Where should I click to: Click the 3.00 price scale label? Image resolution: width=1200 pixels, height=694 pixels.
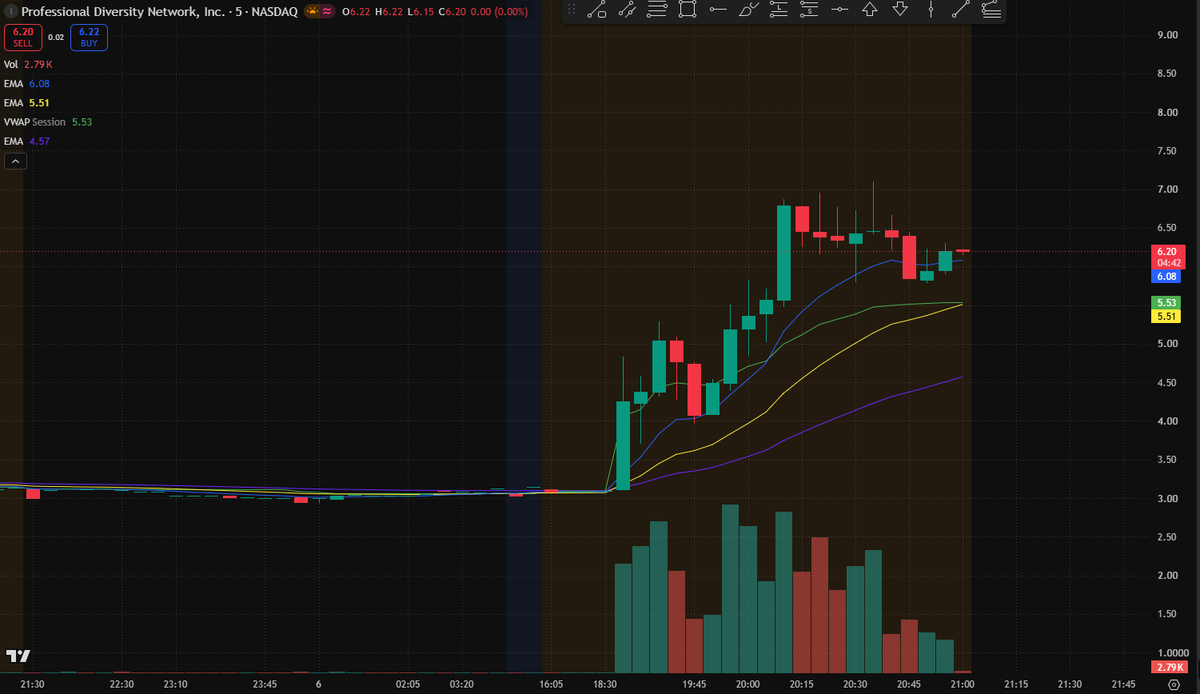1166,498
